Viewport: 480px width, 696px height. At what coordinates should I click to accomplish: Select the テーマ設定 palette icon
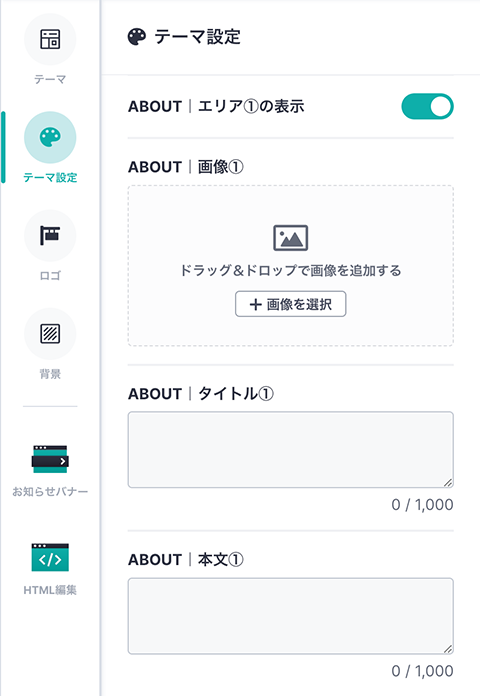tap(50, 137)
